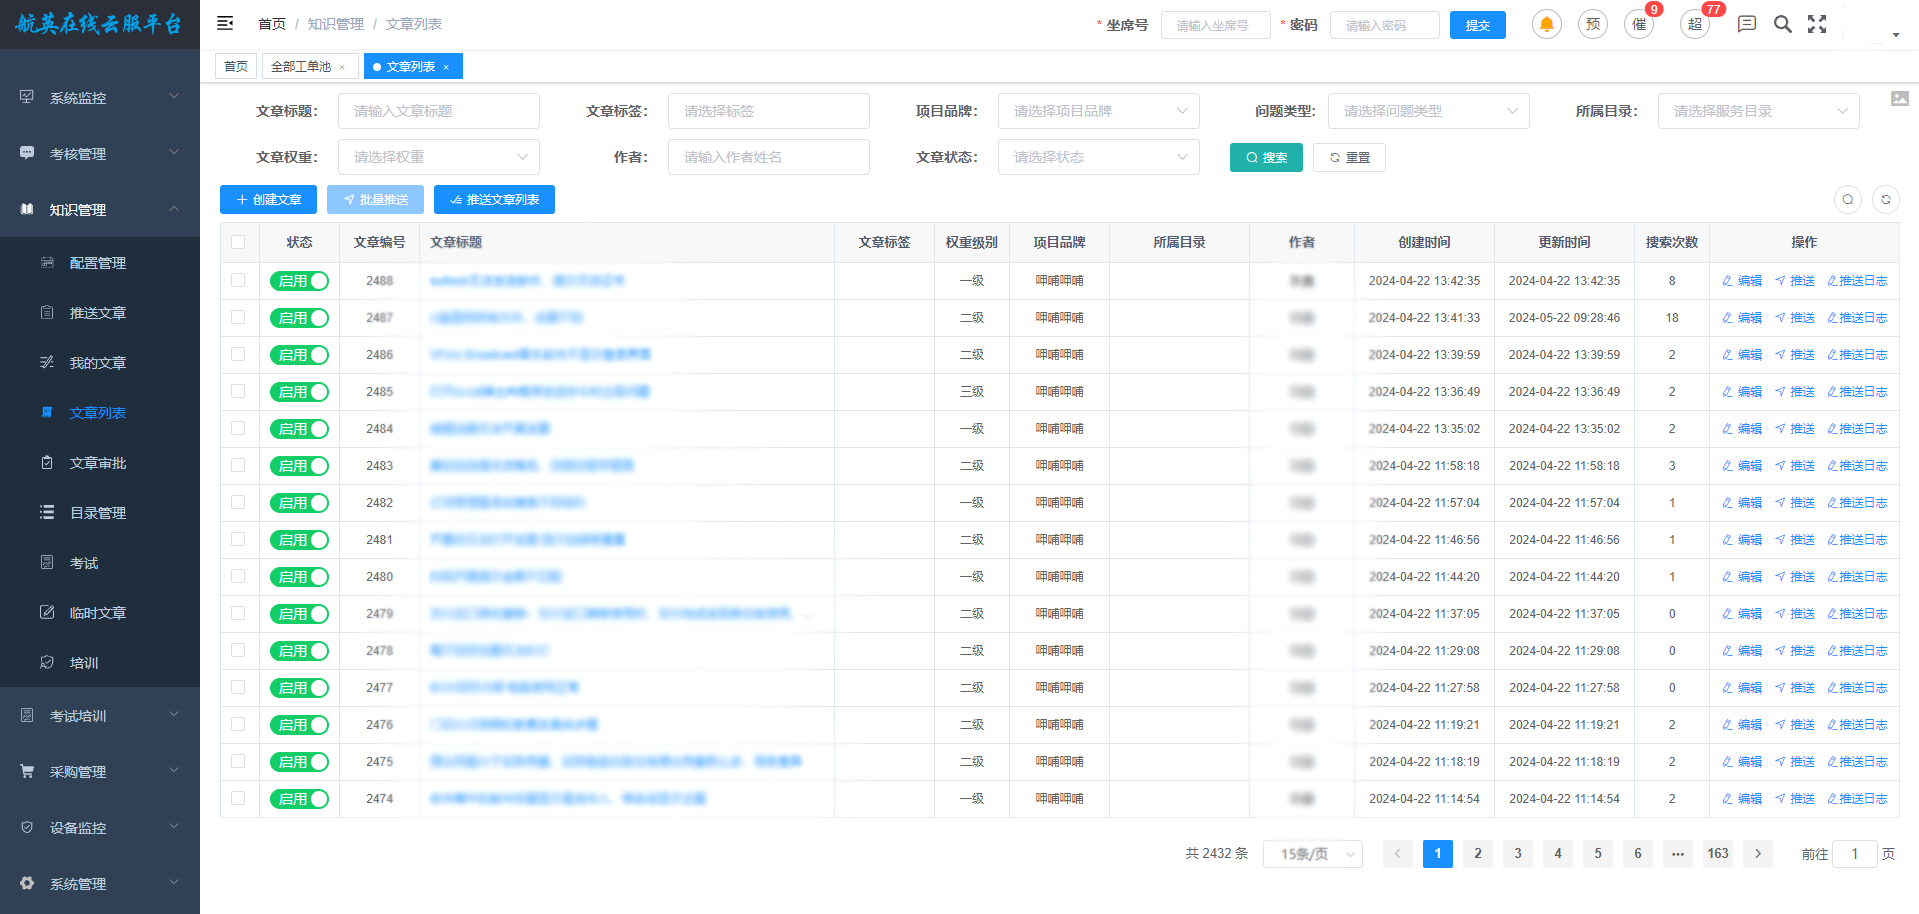Expand the 文章状态 dropdown
The image size is (1919, 914).
tap(1098, 157)
